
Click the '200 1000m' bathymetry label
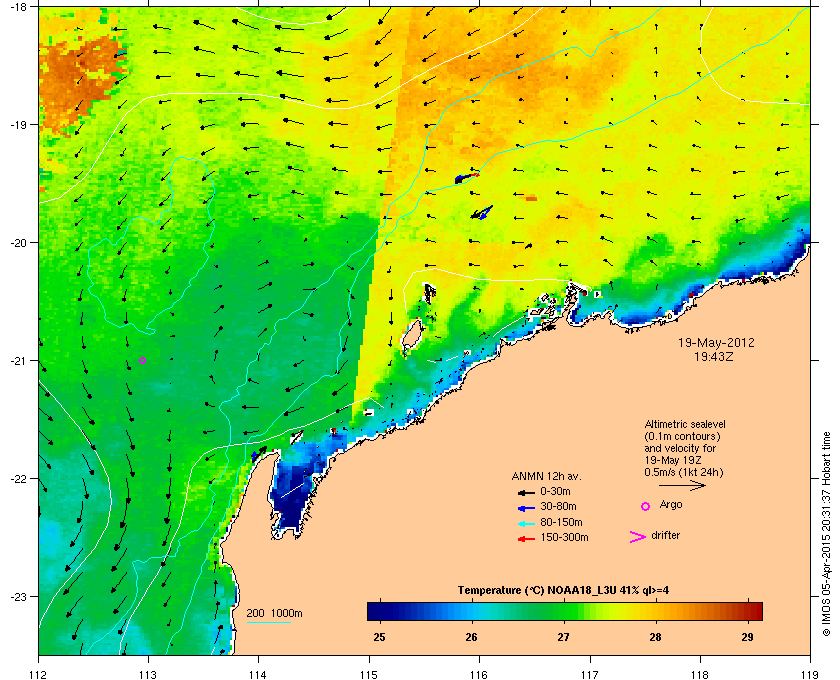point(274,613)
